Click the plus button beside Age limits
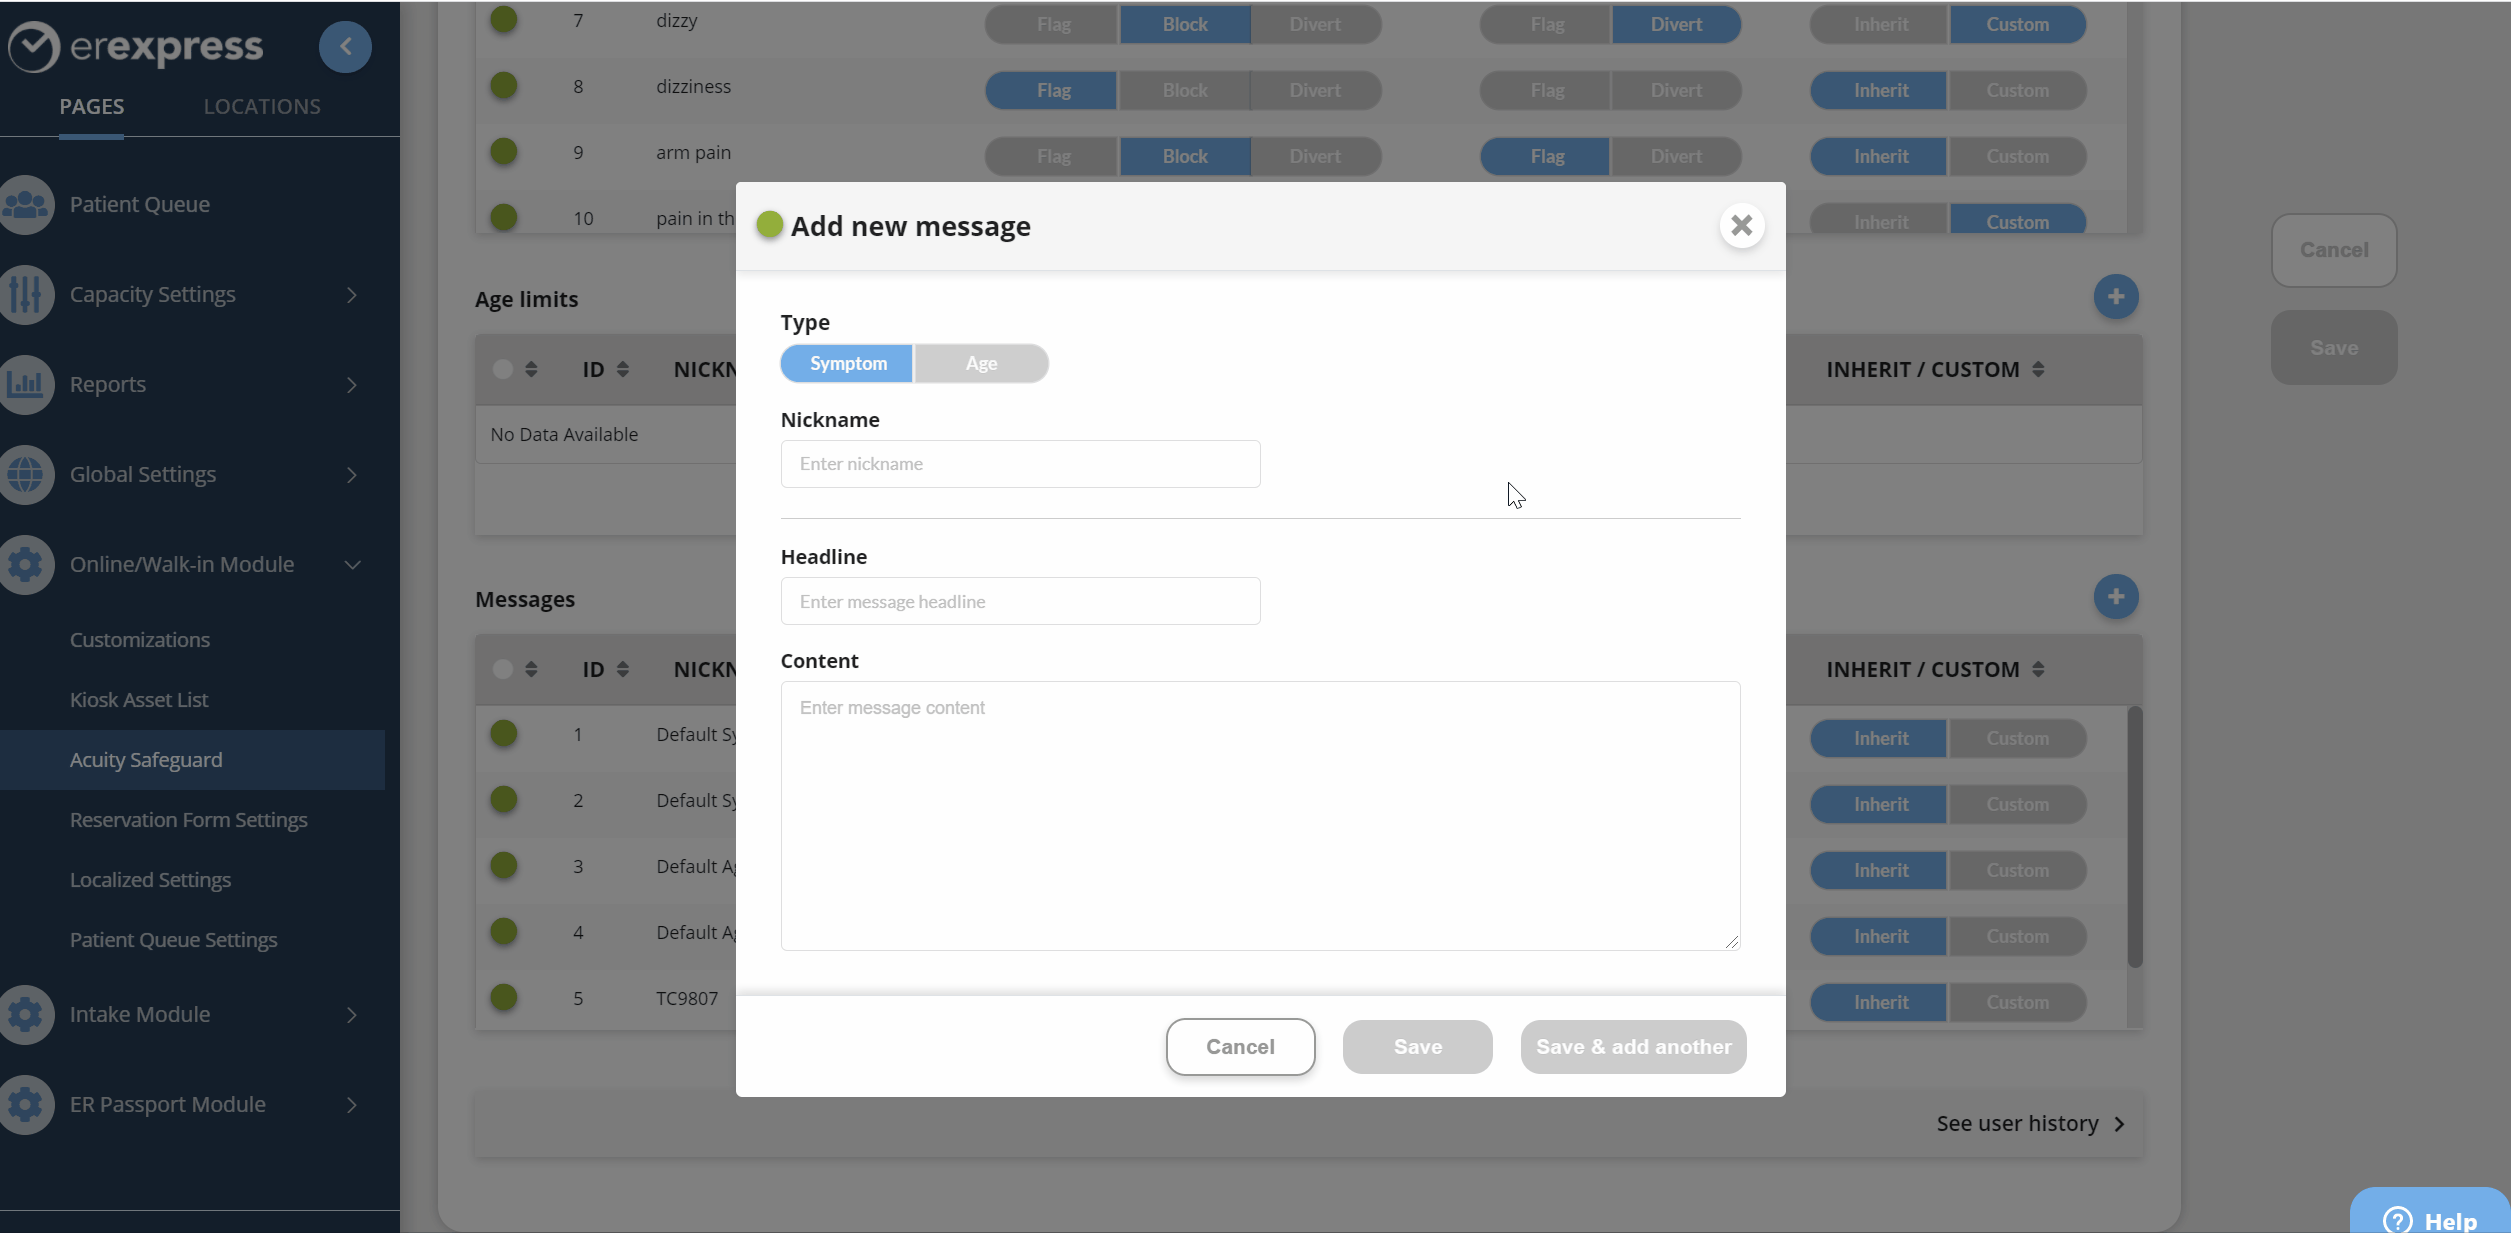The width and height of the screenshot is (2511, 1233). (2115, 297)
